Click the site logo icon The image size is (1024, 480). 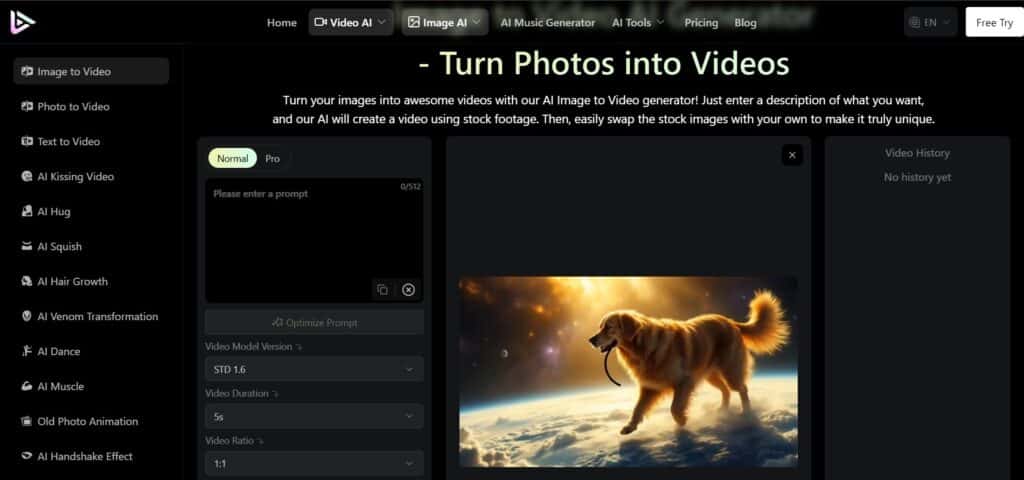coord(23,21)
